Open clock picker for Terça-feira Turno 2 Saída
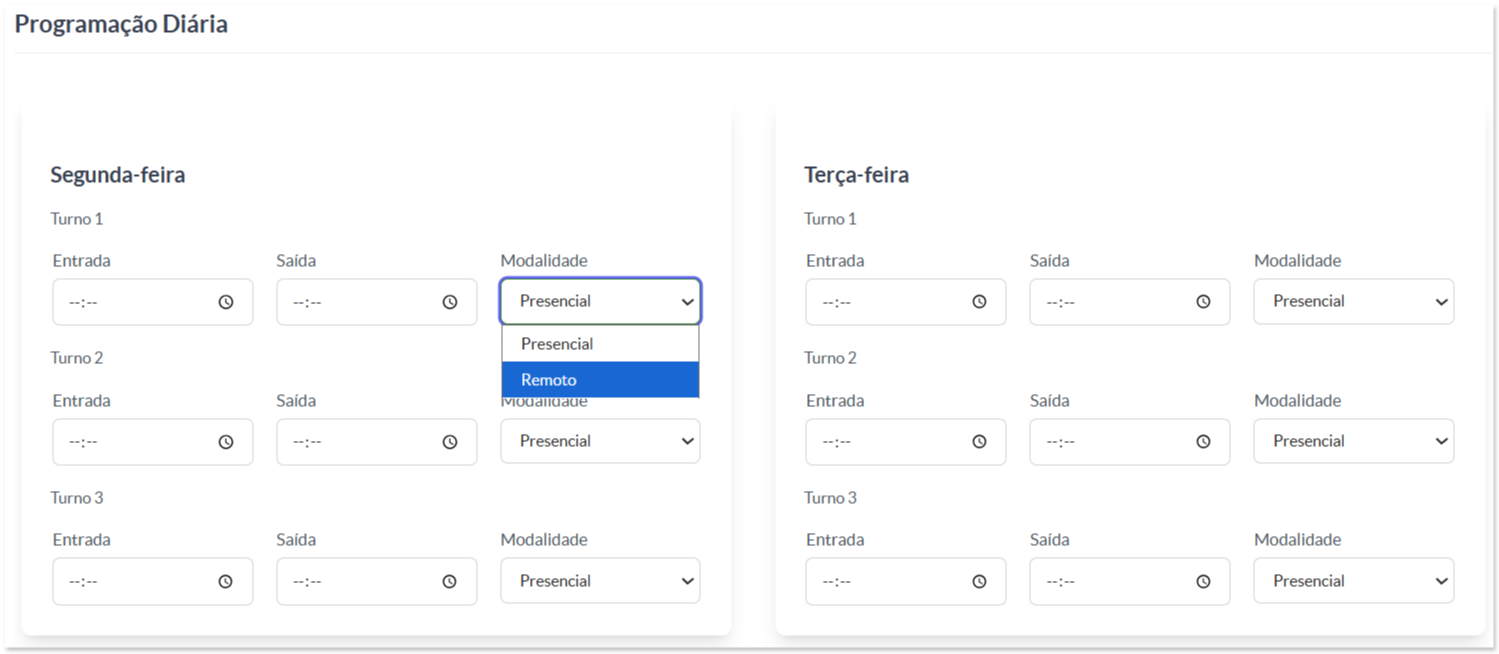The height and width of the screenshot is (654, 1499). pos(1204,442)
